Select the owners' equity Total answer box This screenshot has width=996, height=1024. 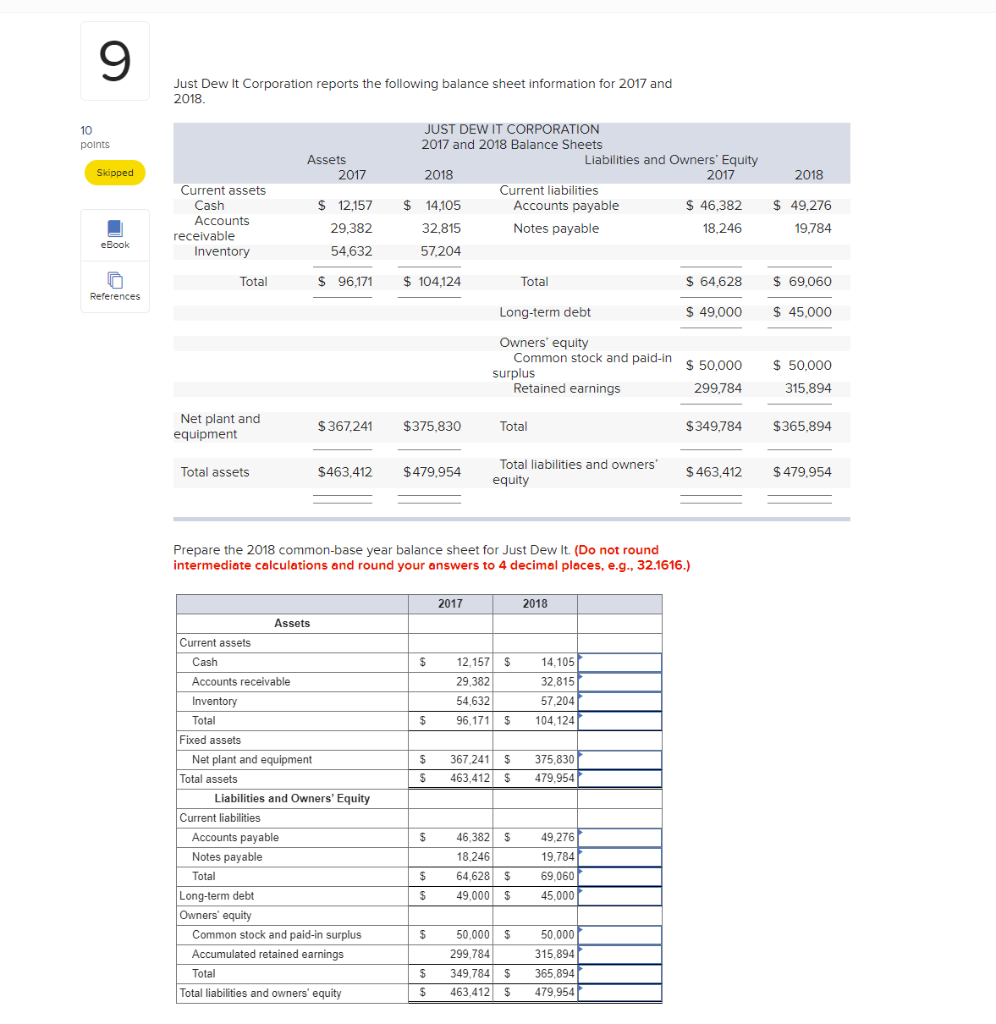pos(620,973)
